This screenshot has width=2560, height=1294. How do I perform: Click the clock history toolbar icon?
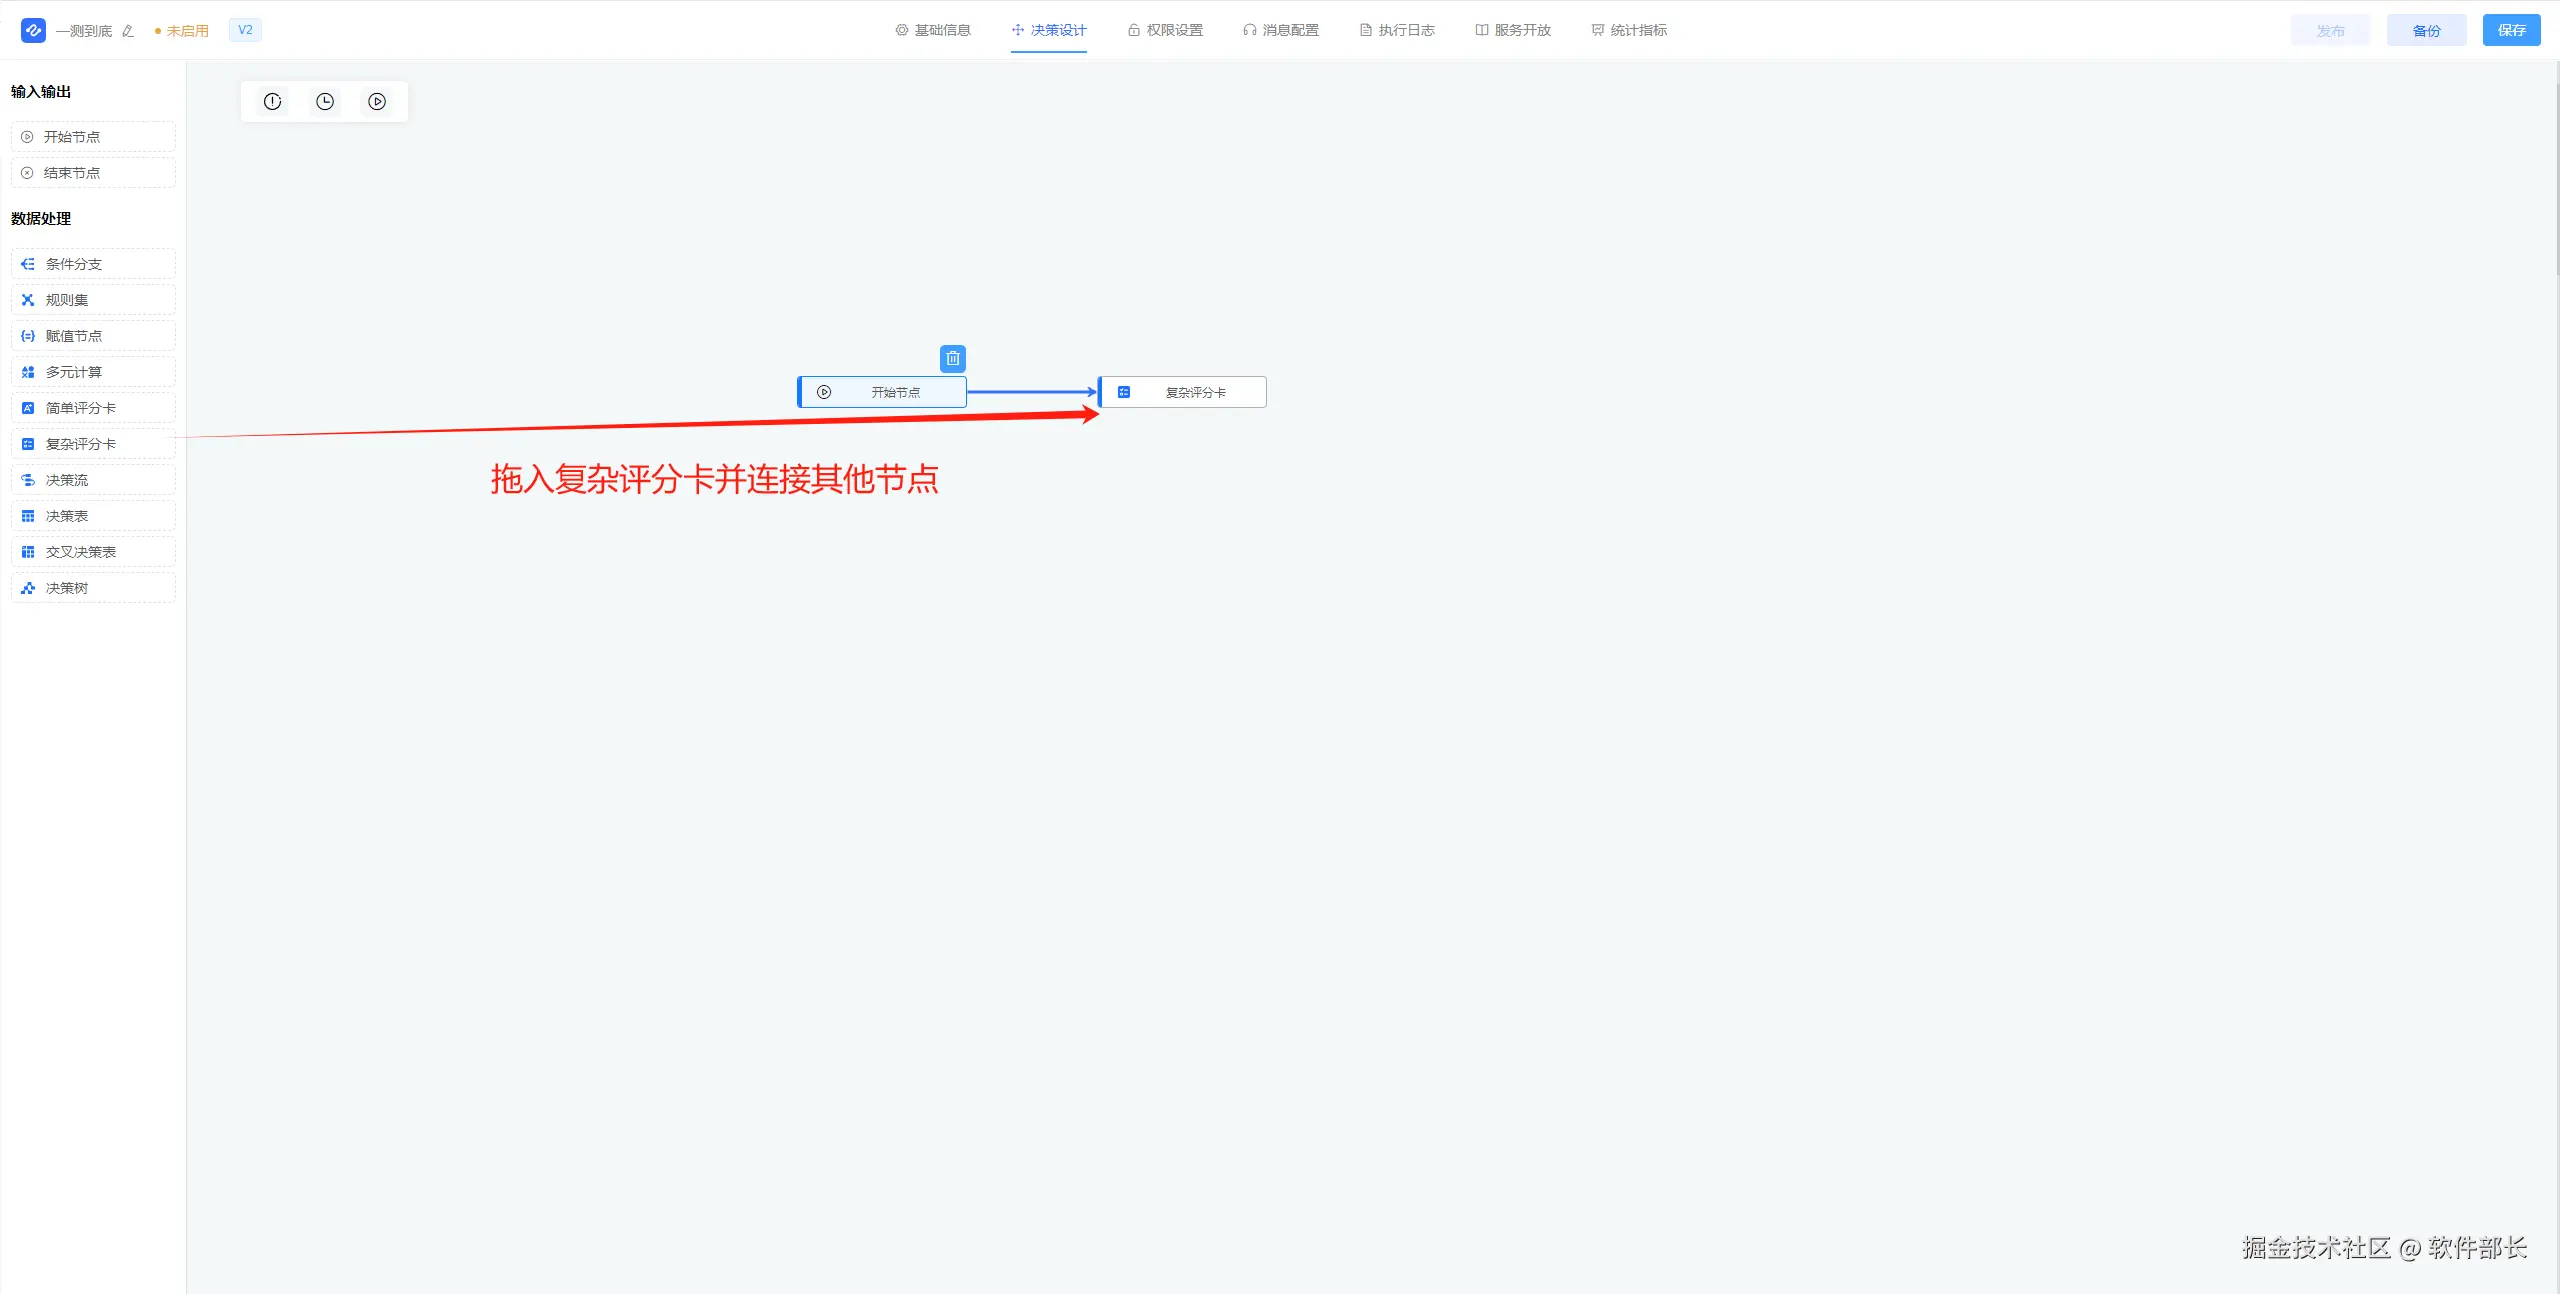point(325,101)
